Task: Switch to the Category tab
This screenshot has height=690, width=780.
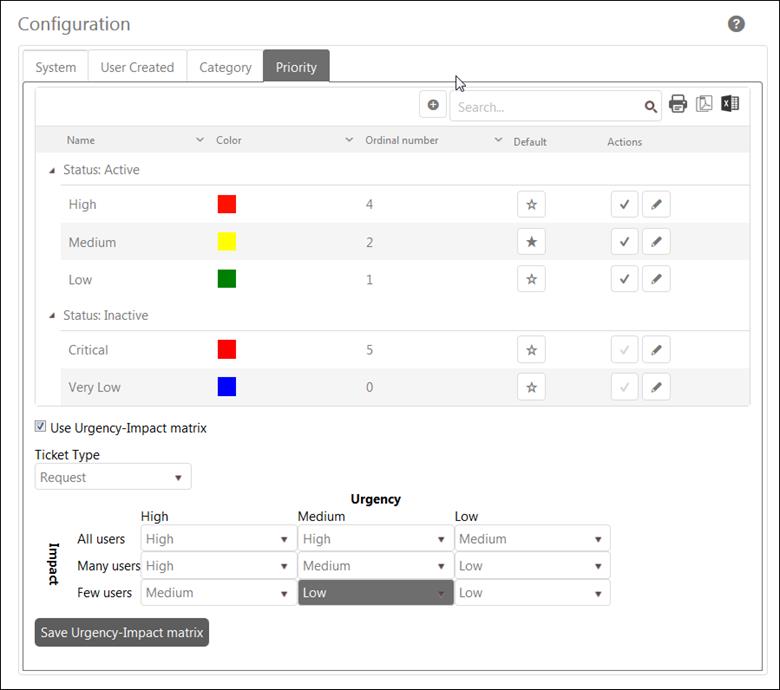Action: [225, 67]
